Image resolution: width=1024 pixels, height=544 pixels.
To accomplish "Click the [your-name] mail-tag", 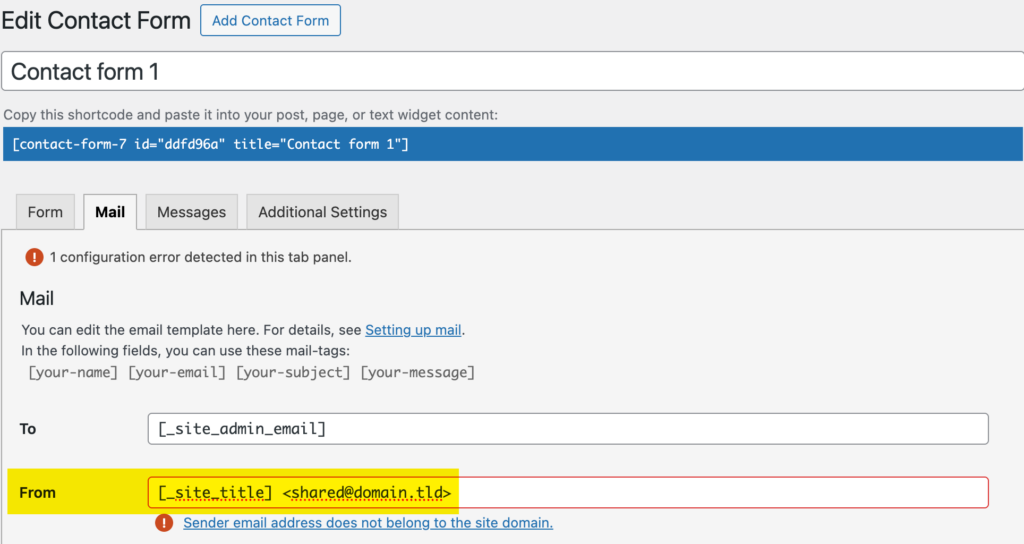I will pyautogui.click(x=73, y=372).
